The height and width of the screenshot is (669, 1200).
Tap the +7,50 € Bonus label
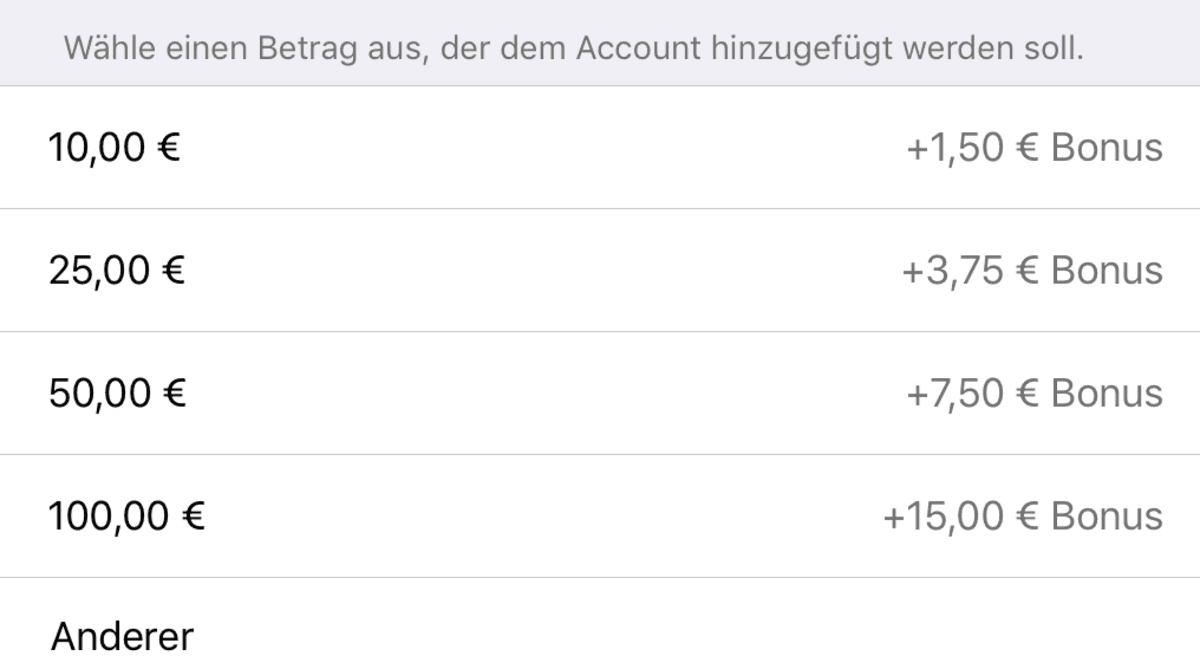(x=1034, y=394)
